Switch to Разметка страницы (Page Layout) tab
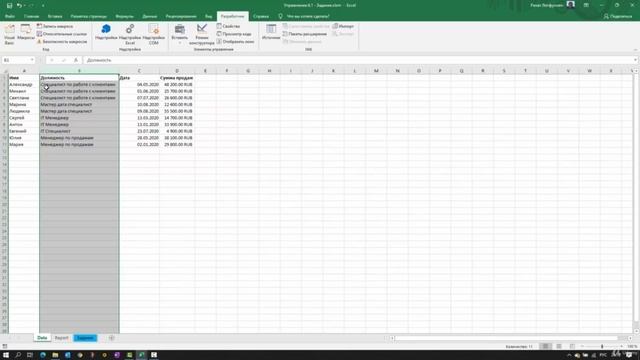Viewport: 640px width, 360px height. click(x=89, y=16)
